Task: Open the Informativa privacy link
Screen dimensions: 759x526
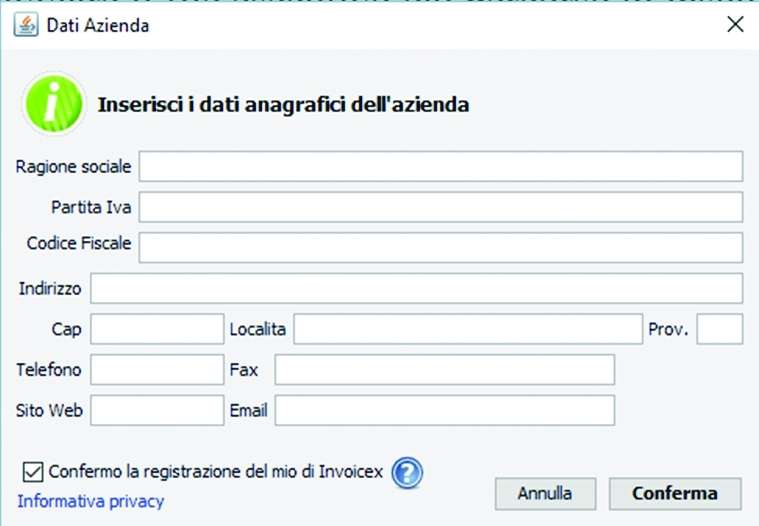Action: (90, 501)
